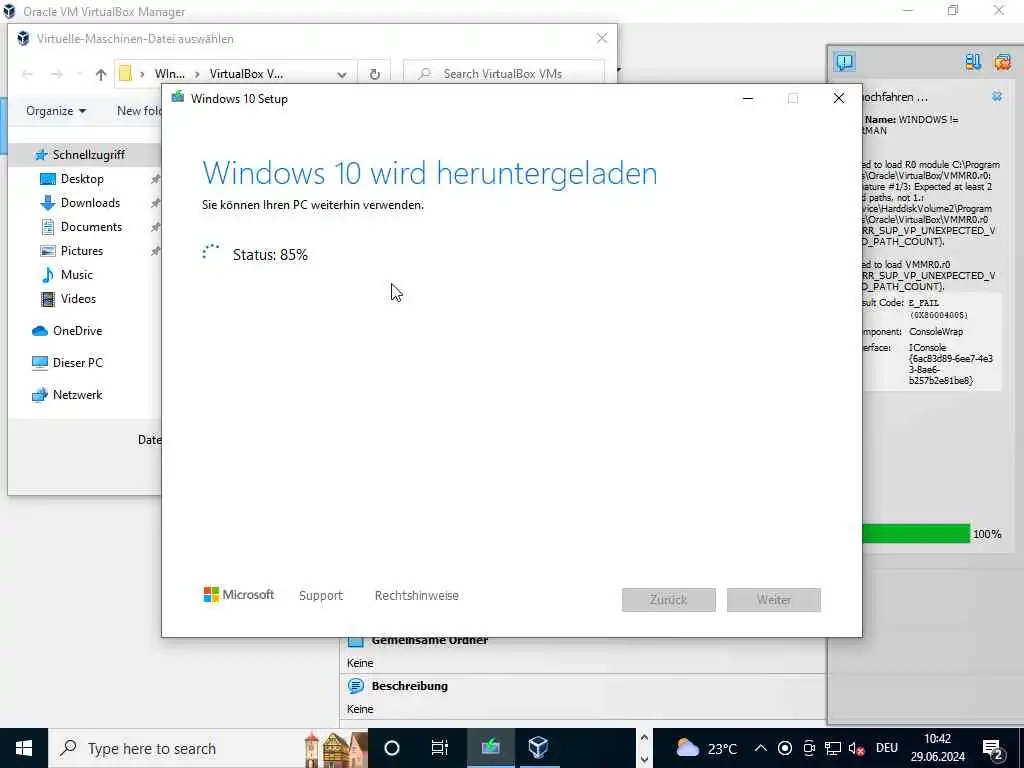1024x768 pixels.
Task: Click the muted speaker volume tray icon
Action: (856, 748)
